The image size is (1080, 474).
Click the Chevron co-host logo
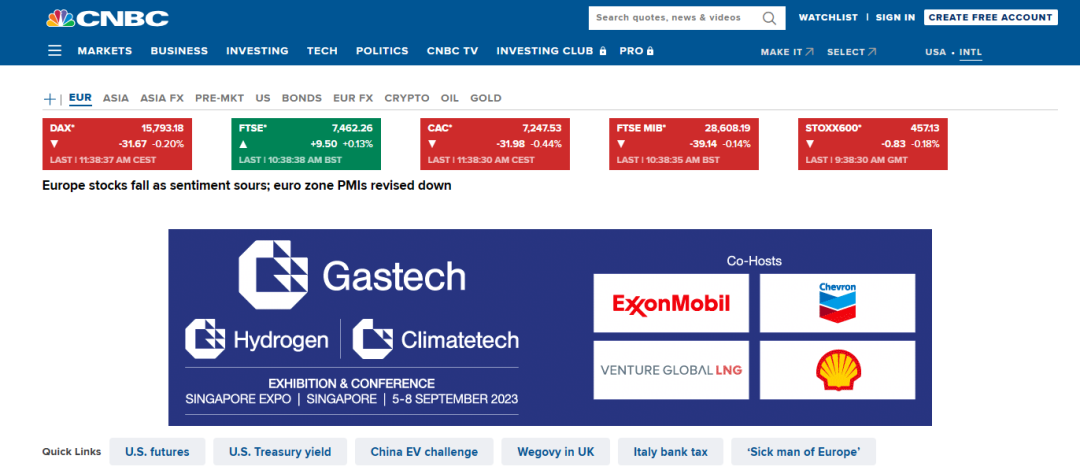click(837, 303)
